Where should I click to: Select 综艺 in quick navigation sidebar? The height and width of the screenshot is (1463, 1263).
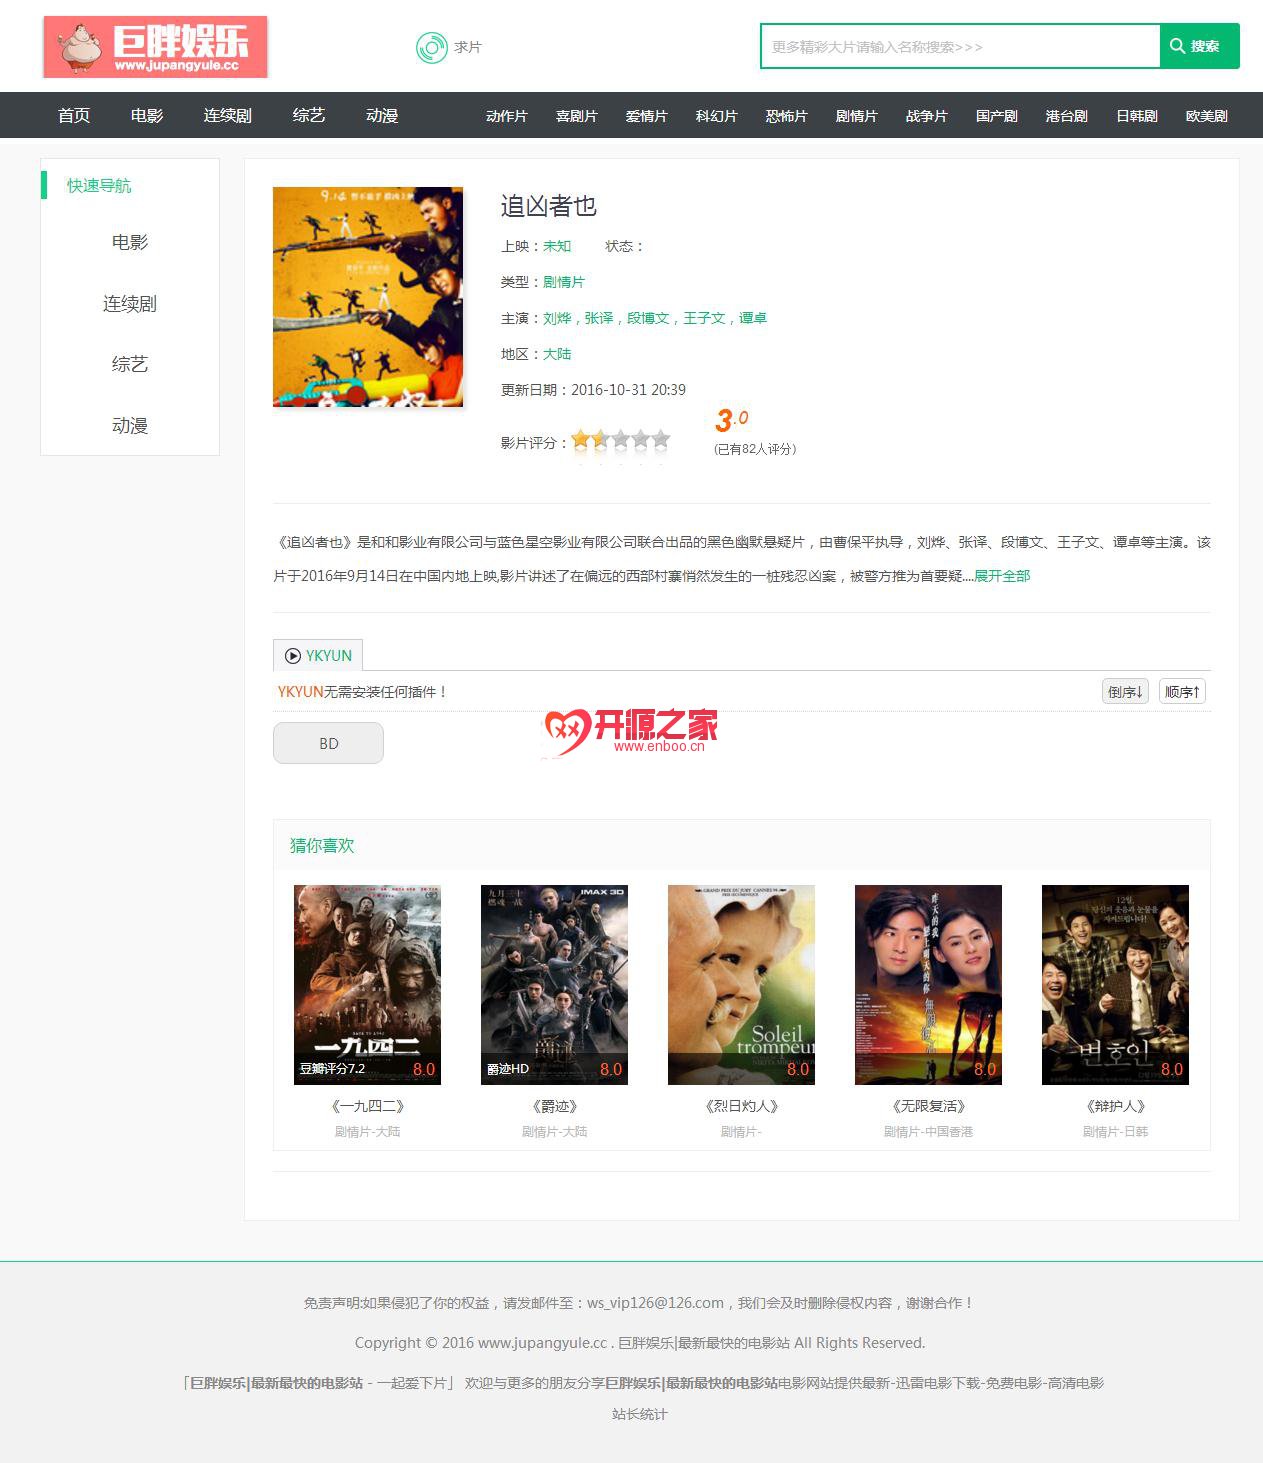click(130, 364)
